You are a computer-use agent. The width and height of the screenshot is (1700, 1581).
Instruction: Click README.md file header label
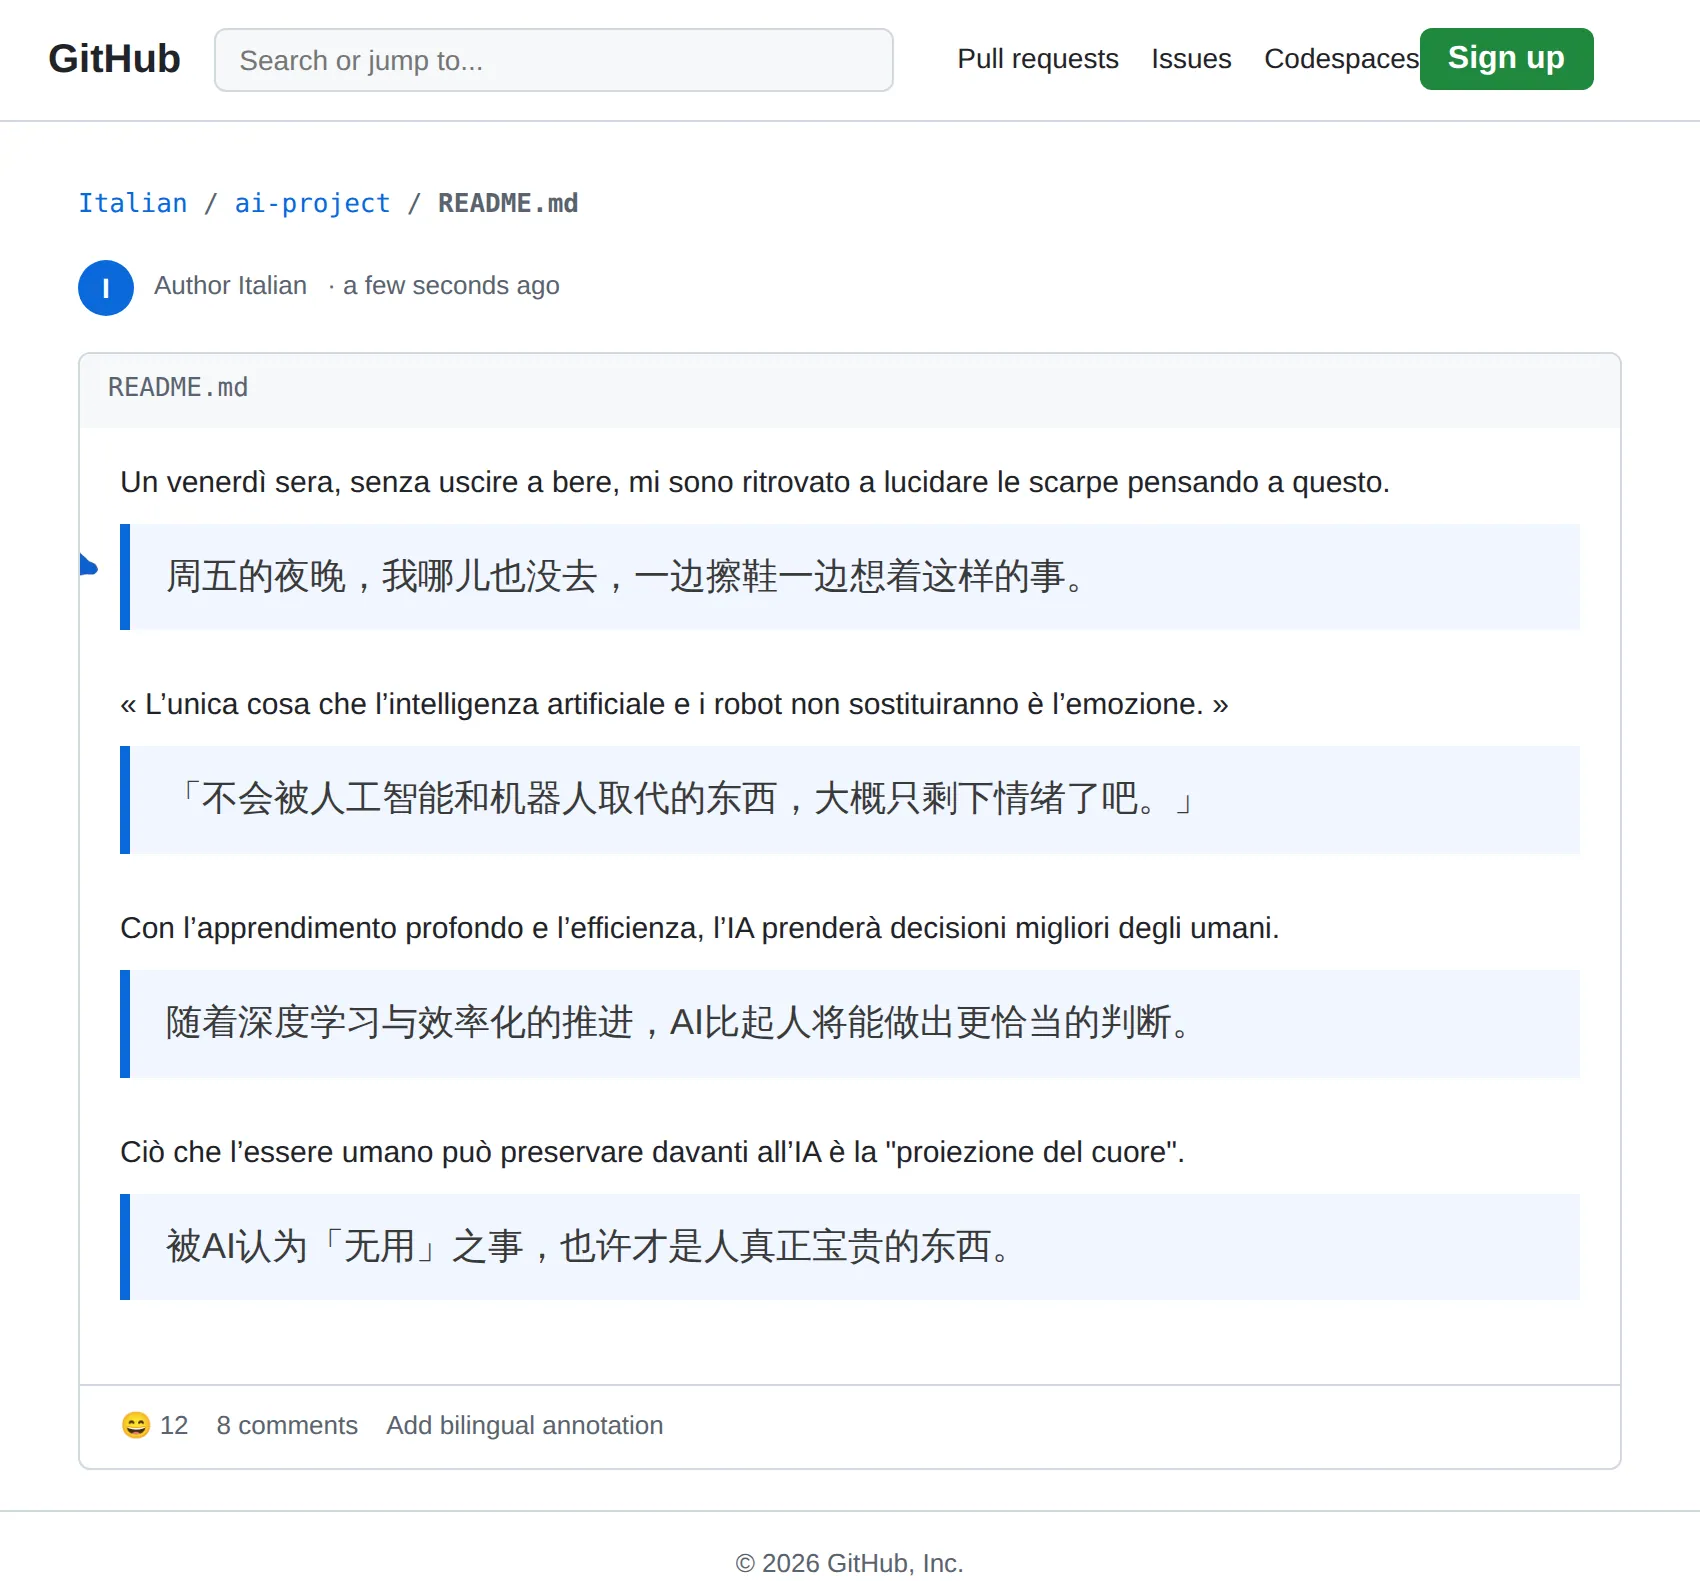coord(178,387)
